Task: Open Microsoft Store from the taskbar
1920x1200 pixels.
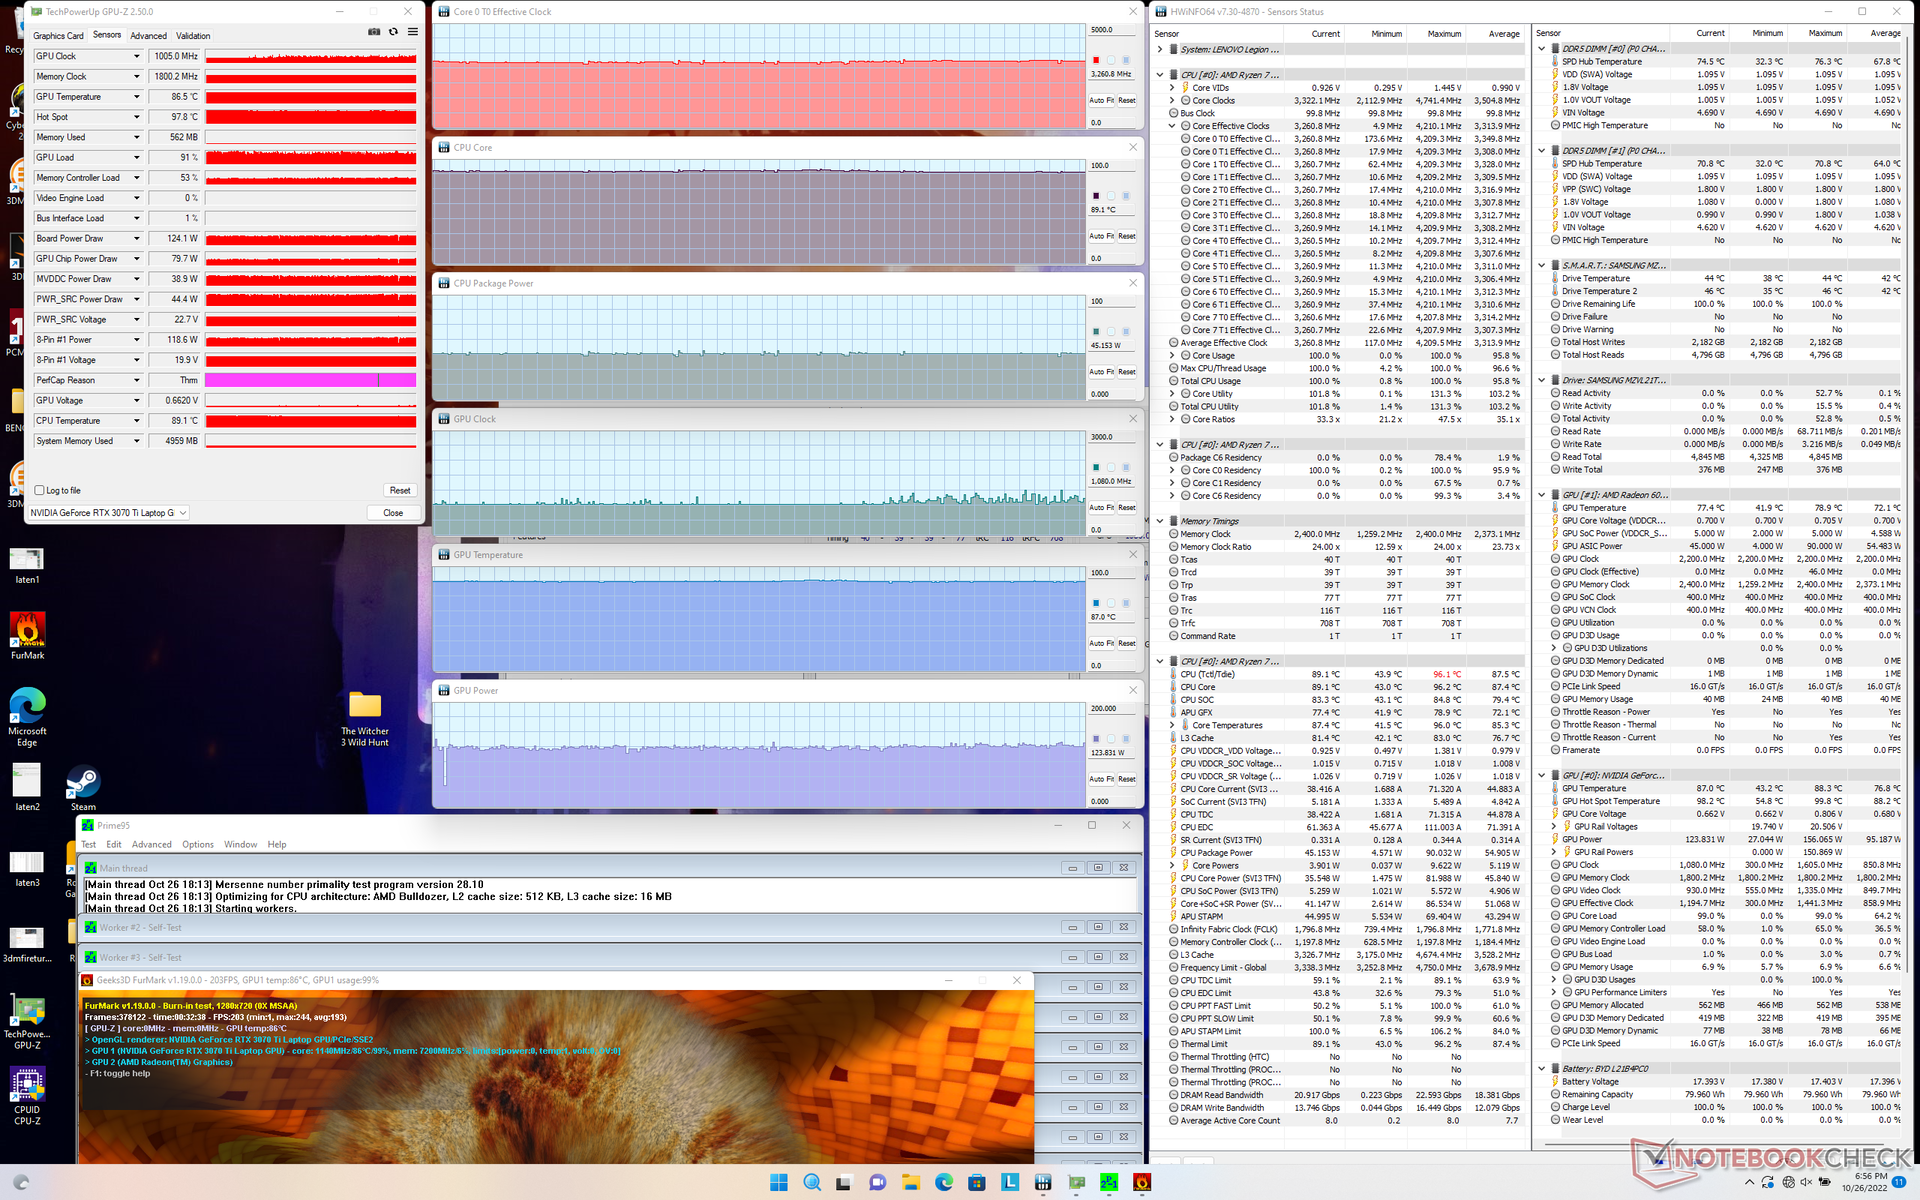Action: click(x=976, y=1182)
